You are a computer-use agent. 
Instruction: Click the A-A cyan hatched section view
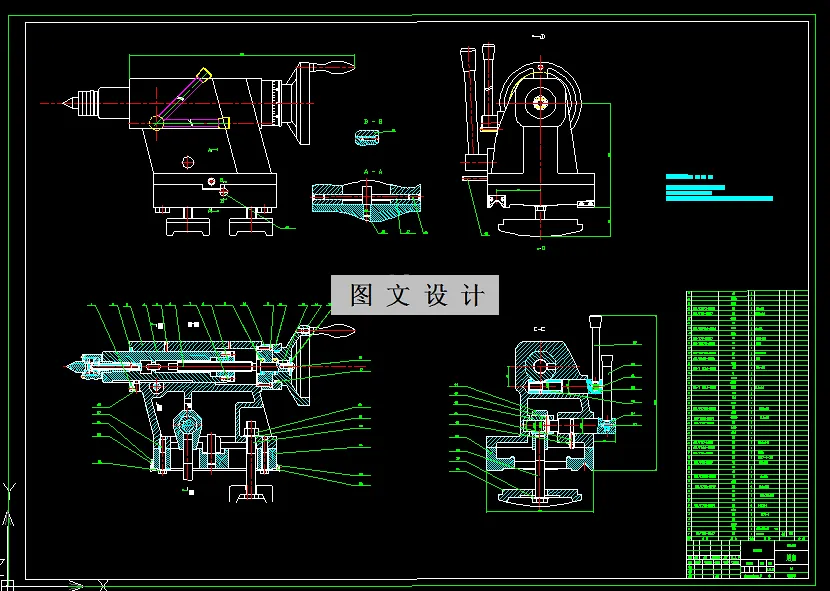[366, 202]
